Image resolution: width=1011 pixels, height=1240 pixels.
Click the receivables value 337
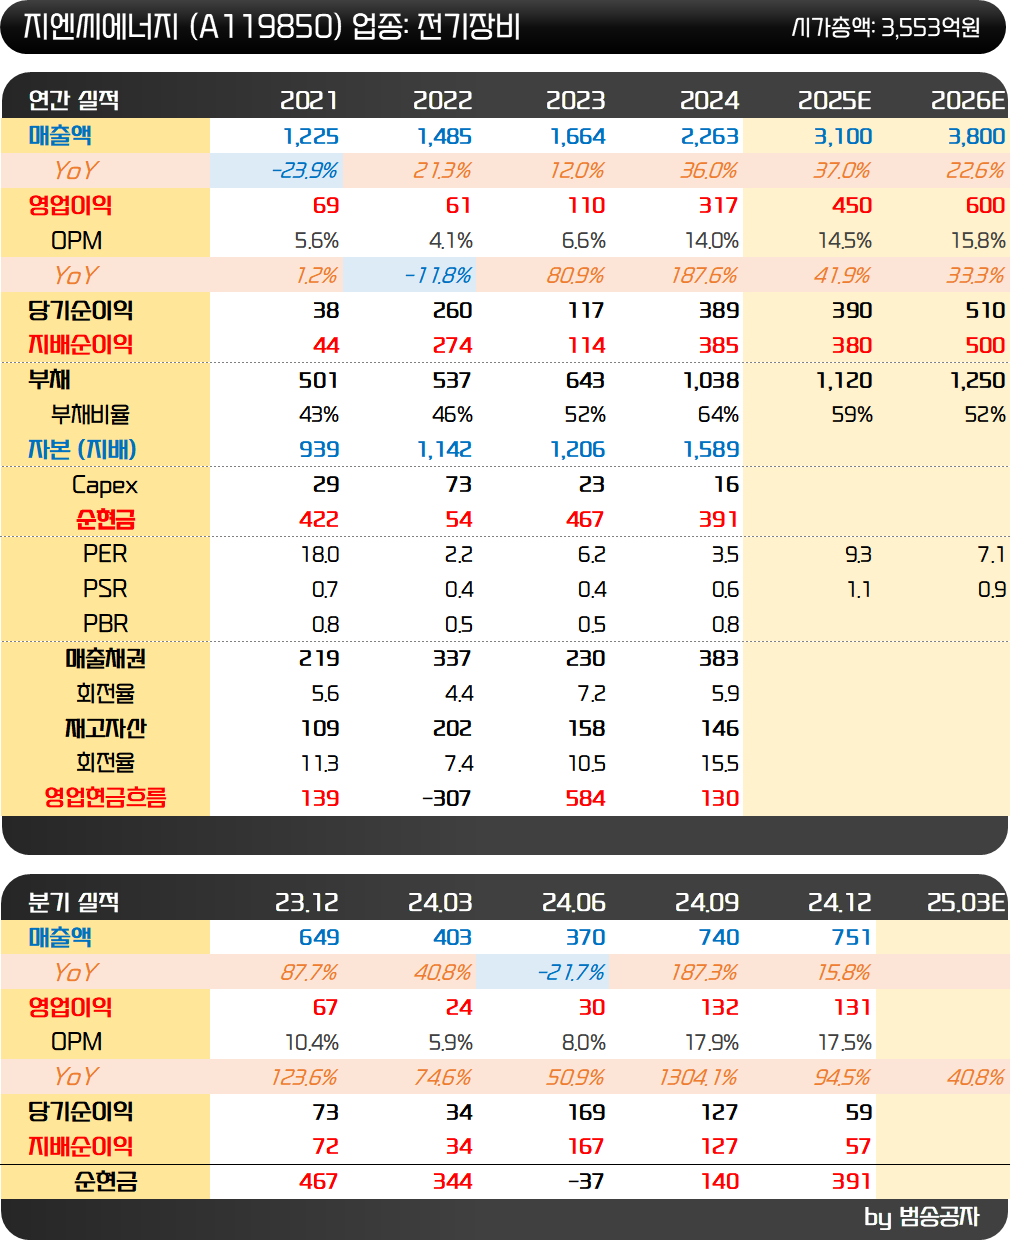452,659
